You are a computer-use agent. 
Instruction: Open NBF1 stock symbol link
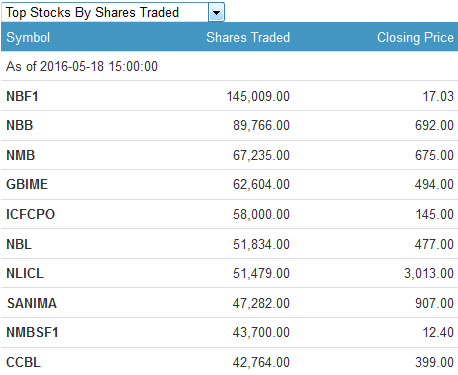(x=22, y=96)
